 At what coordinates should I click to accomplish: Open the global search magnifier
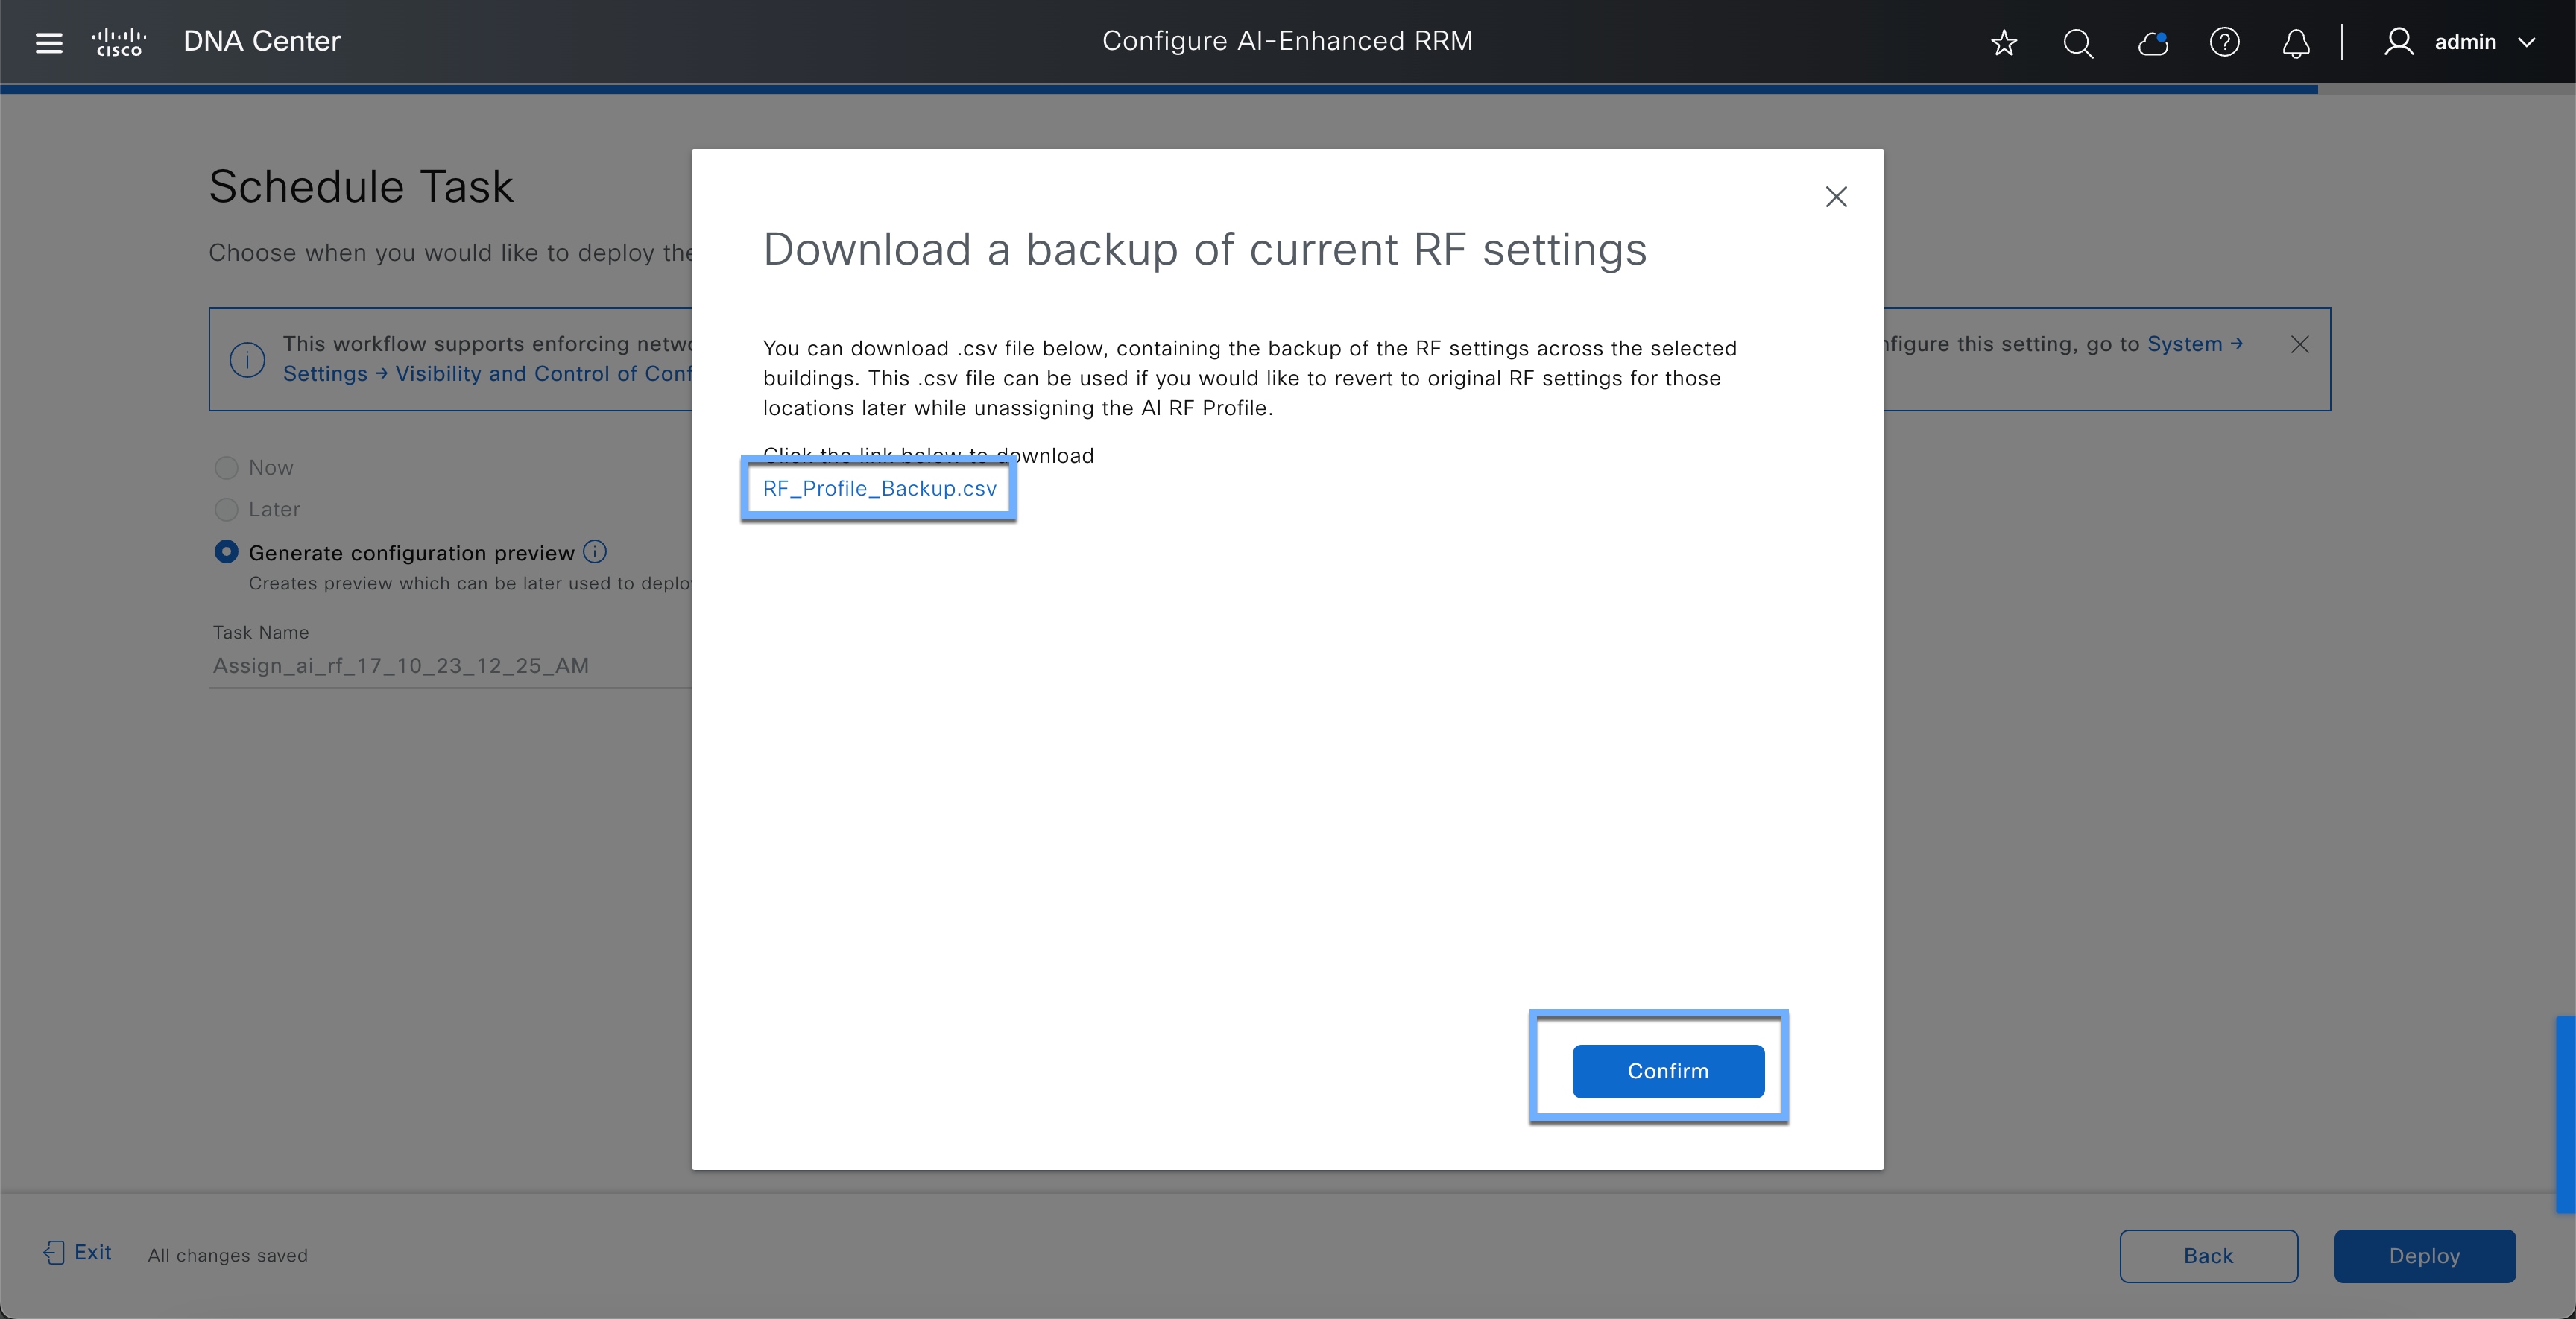pyautogui.click(x=2077, y=43)
